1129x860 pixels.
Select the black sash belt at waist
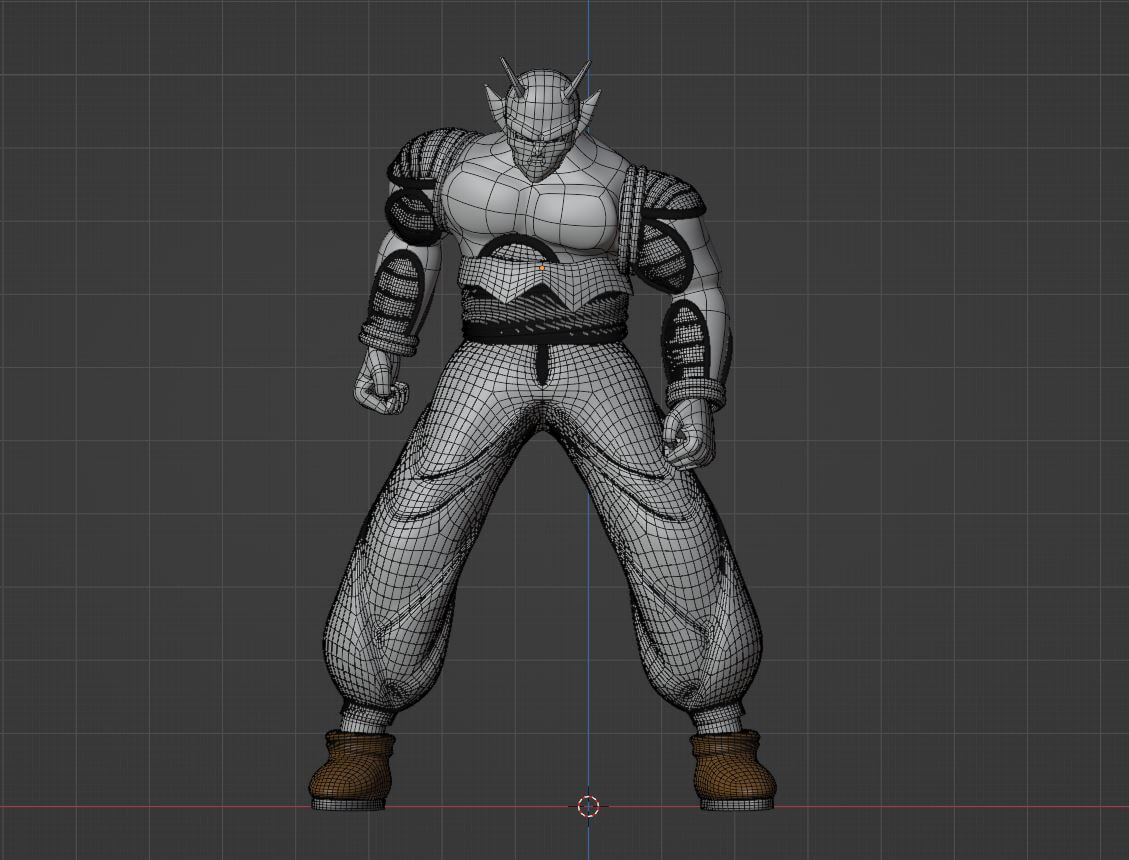[x=544, y=331]
